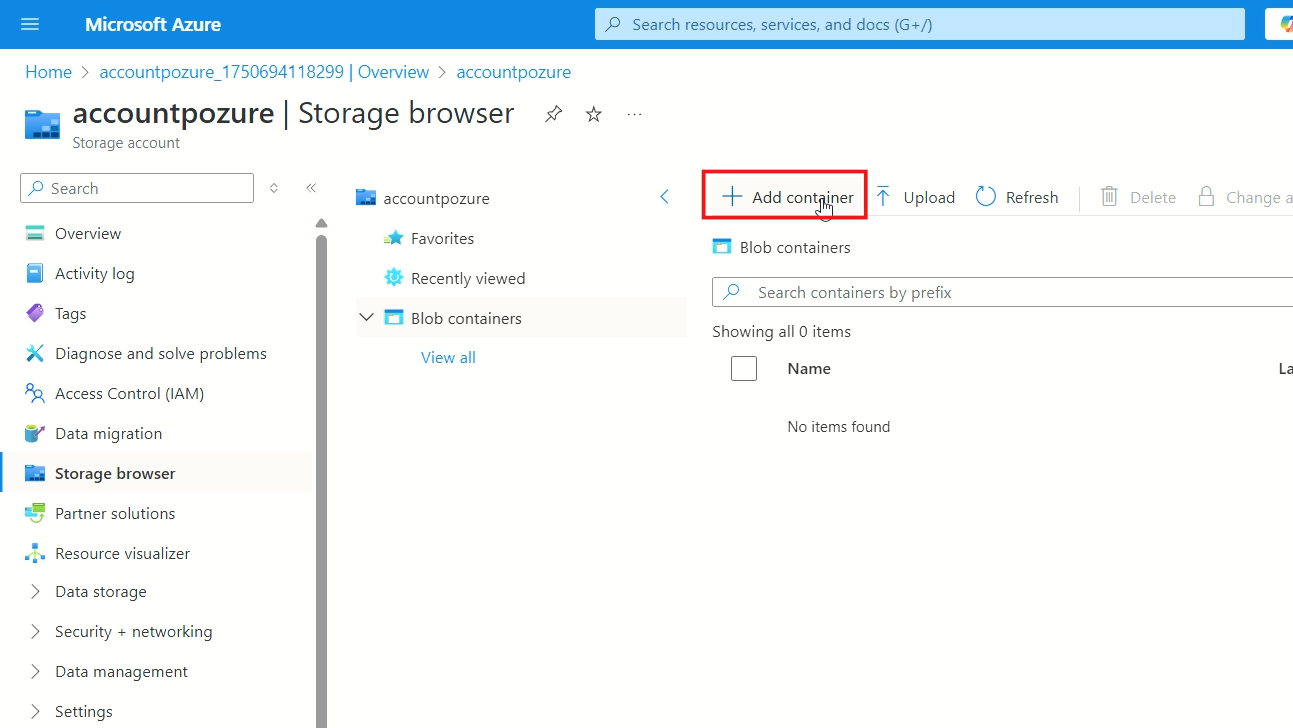Select accountpozure root in tree
This screenshot has width=1293, height=728.
pos(436,198)
